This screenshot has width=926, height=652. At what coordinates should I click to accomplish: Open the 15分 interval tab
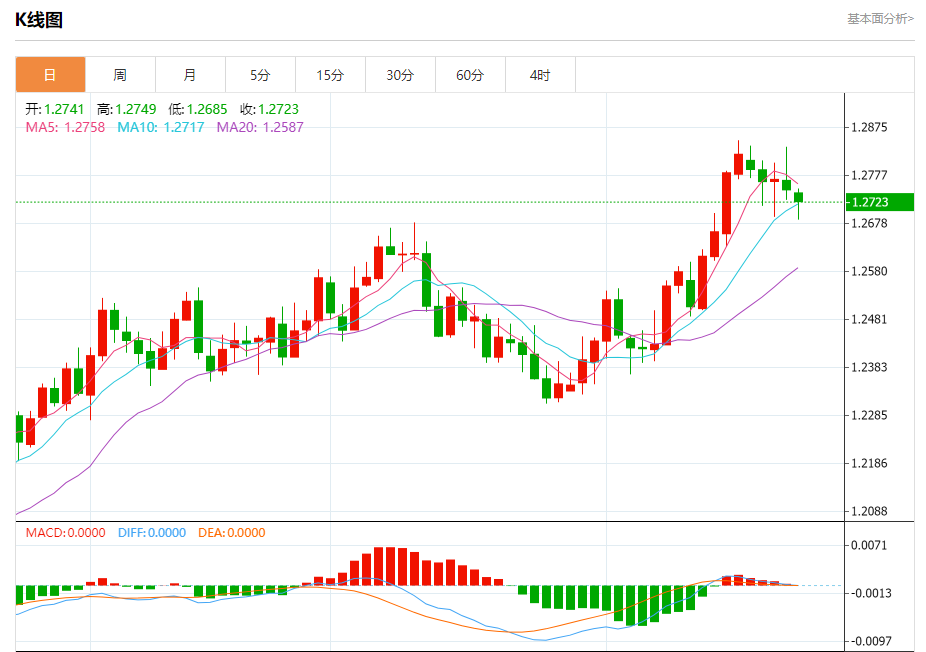[330, 75]
